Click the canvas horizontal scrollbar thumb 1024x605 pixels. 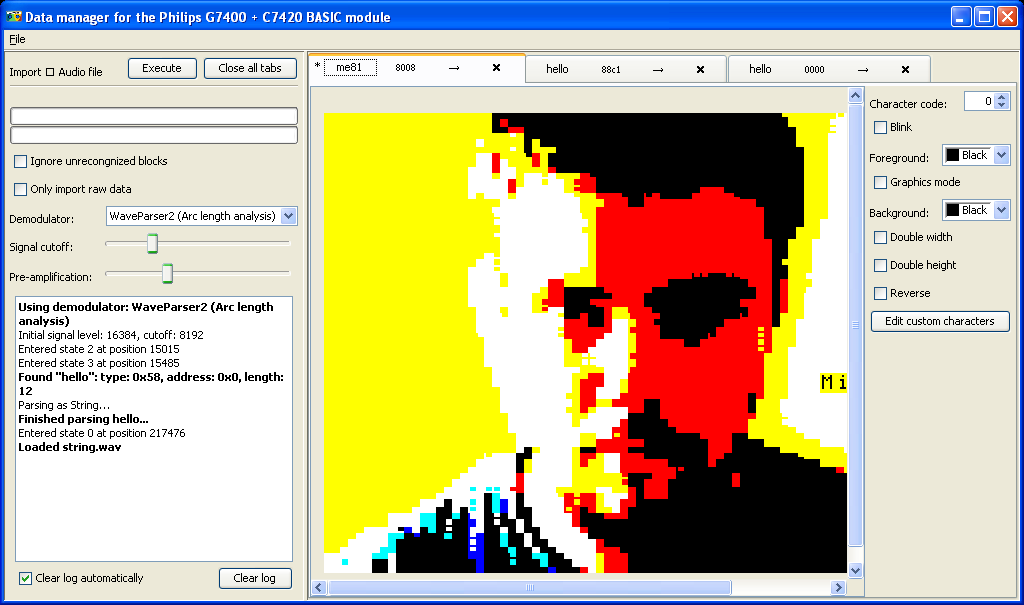530,587
